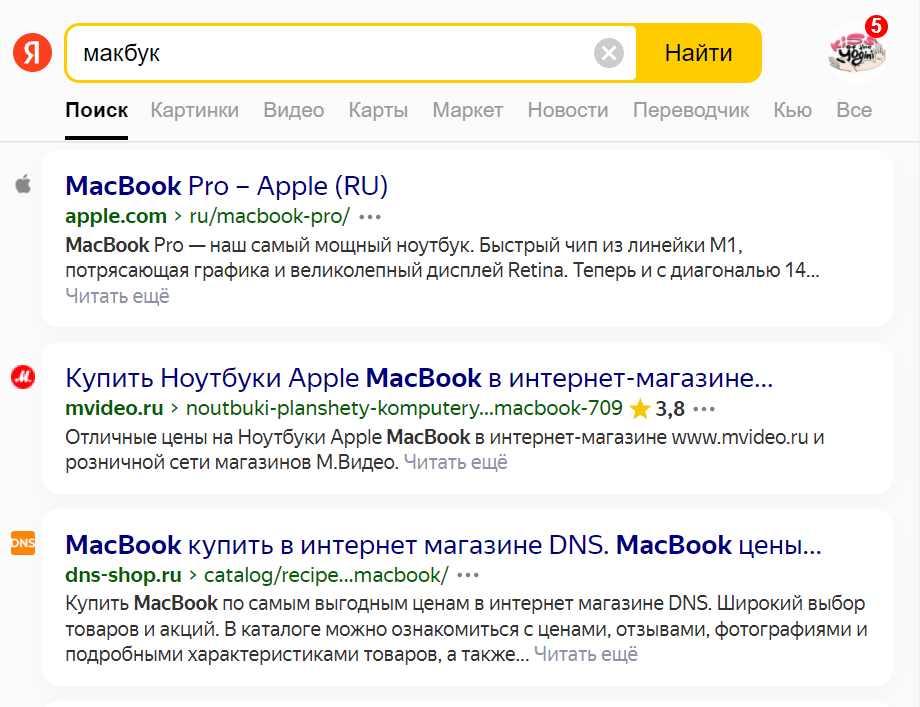Screen dimensions: 920x707
Task: Click the M.Video favicon icon
Action: point(23,377)
